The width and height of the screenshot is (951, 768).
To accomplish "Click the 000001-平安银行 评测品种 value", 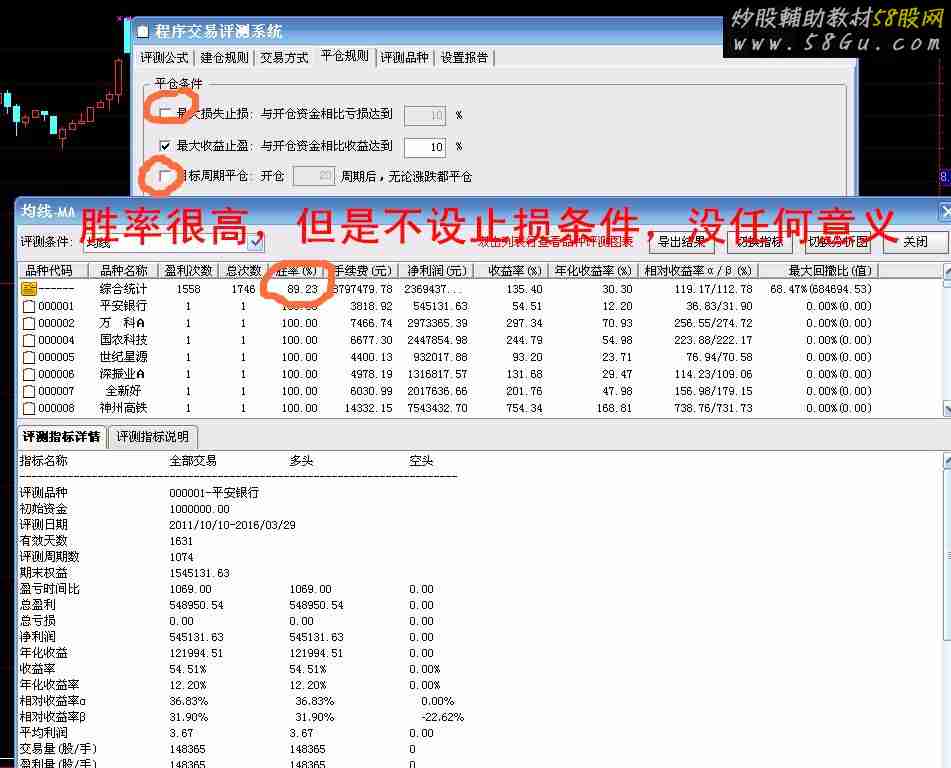I will click(x=214, y=493).
